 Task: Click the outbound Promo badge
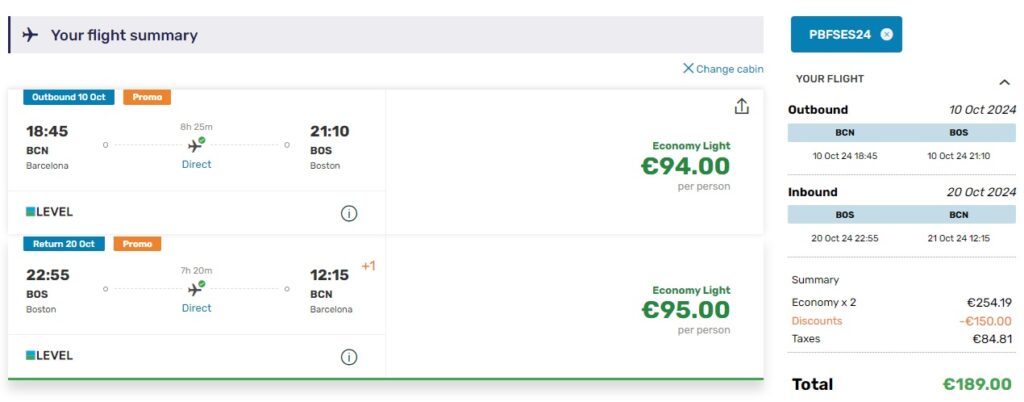(147, 97)
